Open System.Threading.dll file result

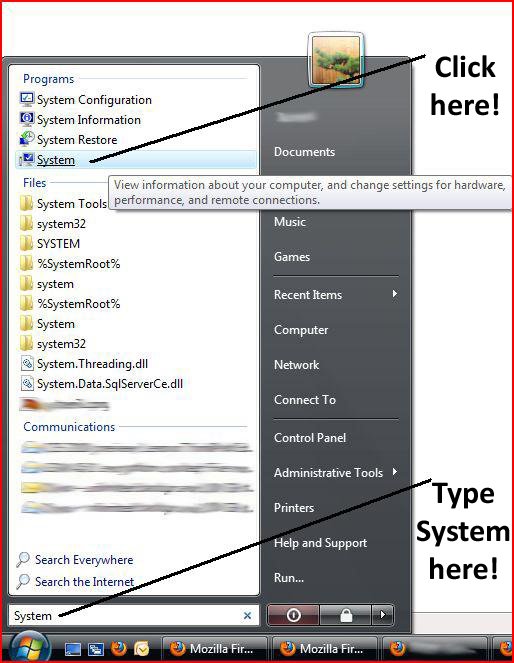pos(84,364)
